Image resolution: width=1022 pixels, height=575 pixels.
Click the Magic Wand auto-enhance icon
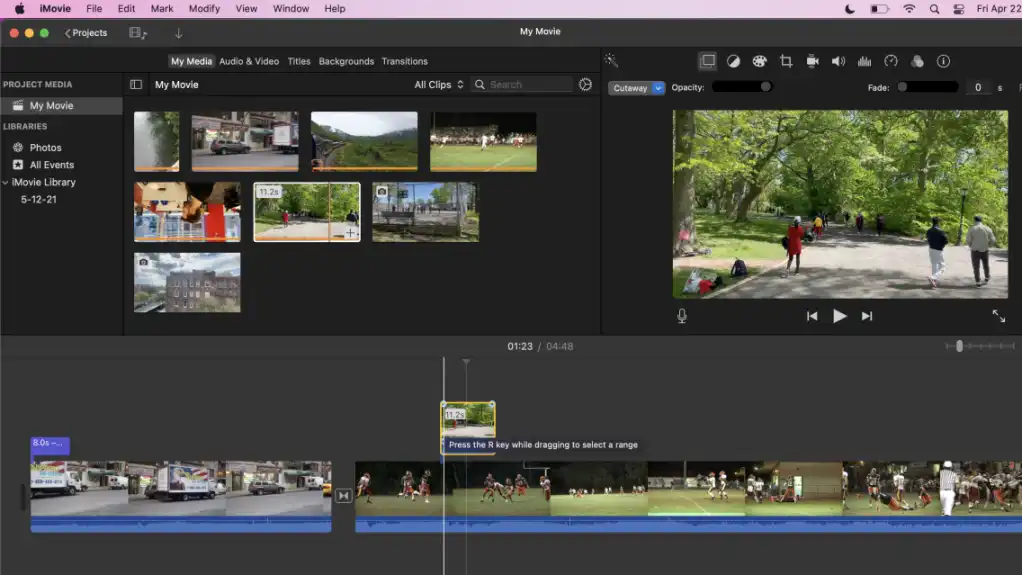(x=611, y=61)
